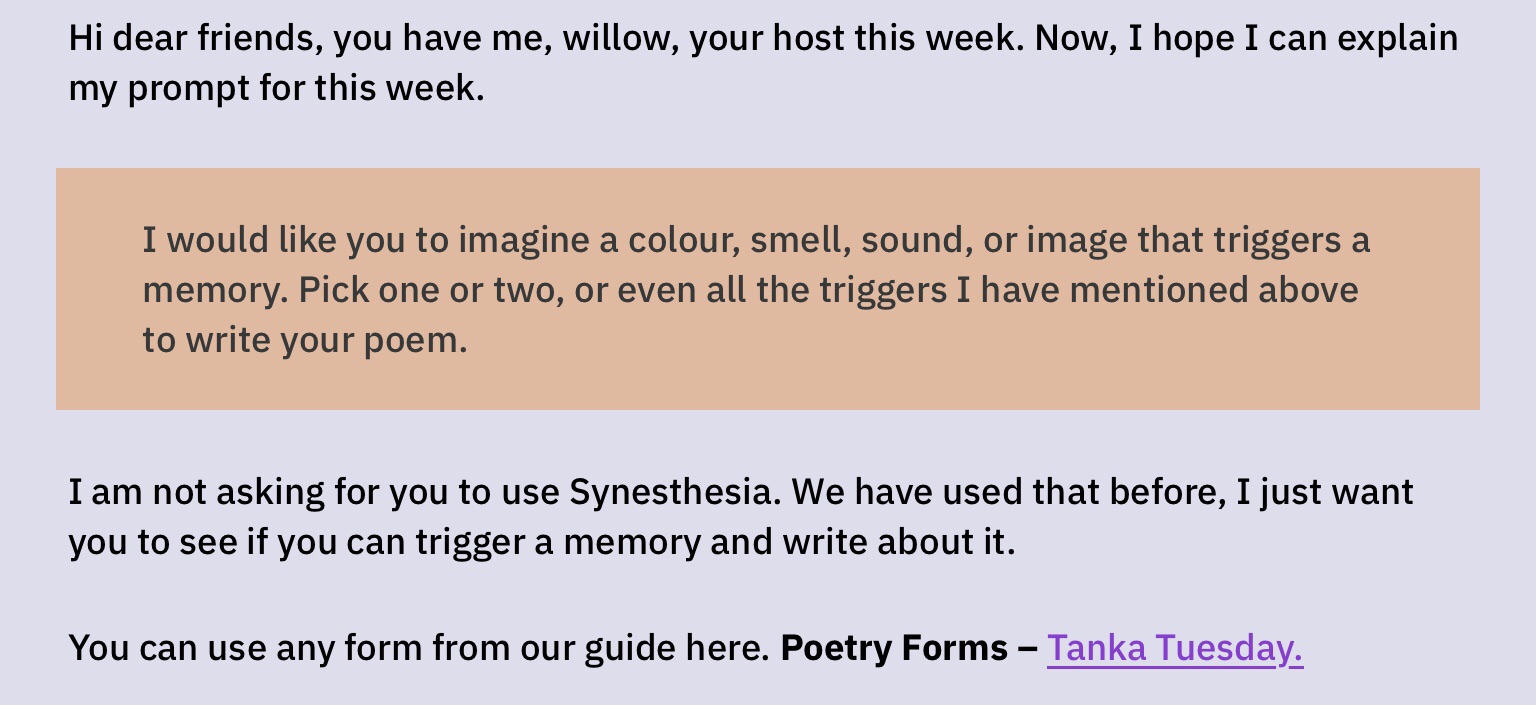Screen dimensions: 1536x705
Task: Click 'trigger a memory and write about it'
Action: 714,542
